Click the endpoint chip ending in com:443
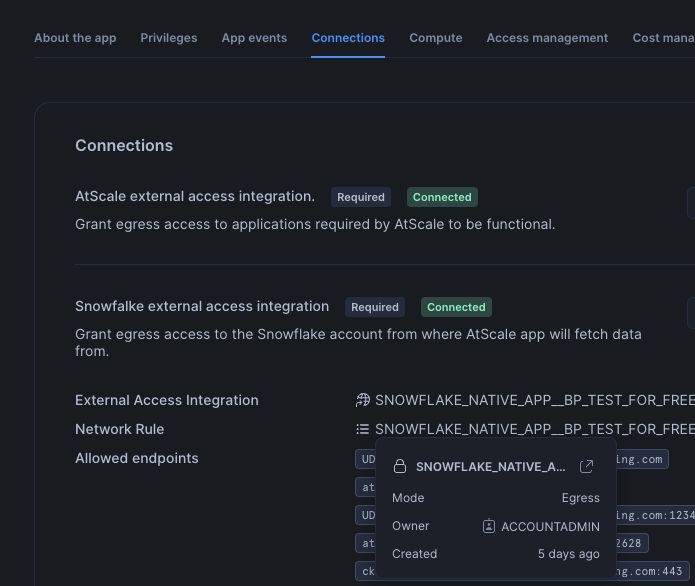695x586 pixels. point(522,571)
